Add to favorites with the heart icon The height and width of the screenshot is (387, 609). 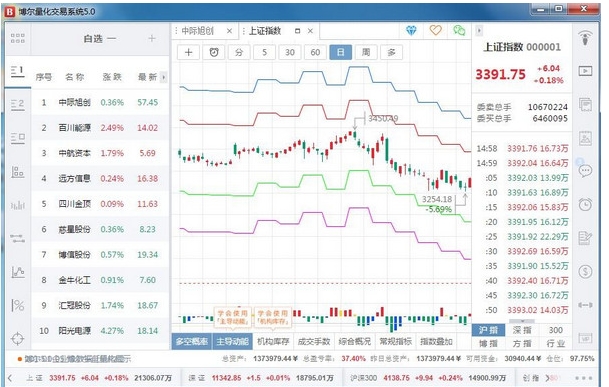[435, 30]
